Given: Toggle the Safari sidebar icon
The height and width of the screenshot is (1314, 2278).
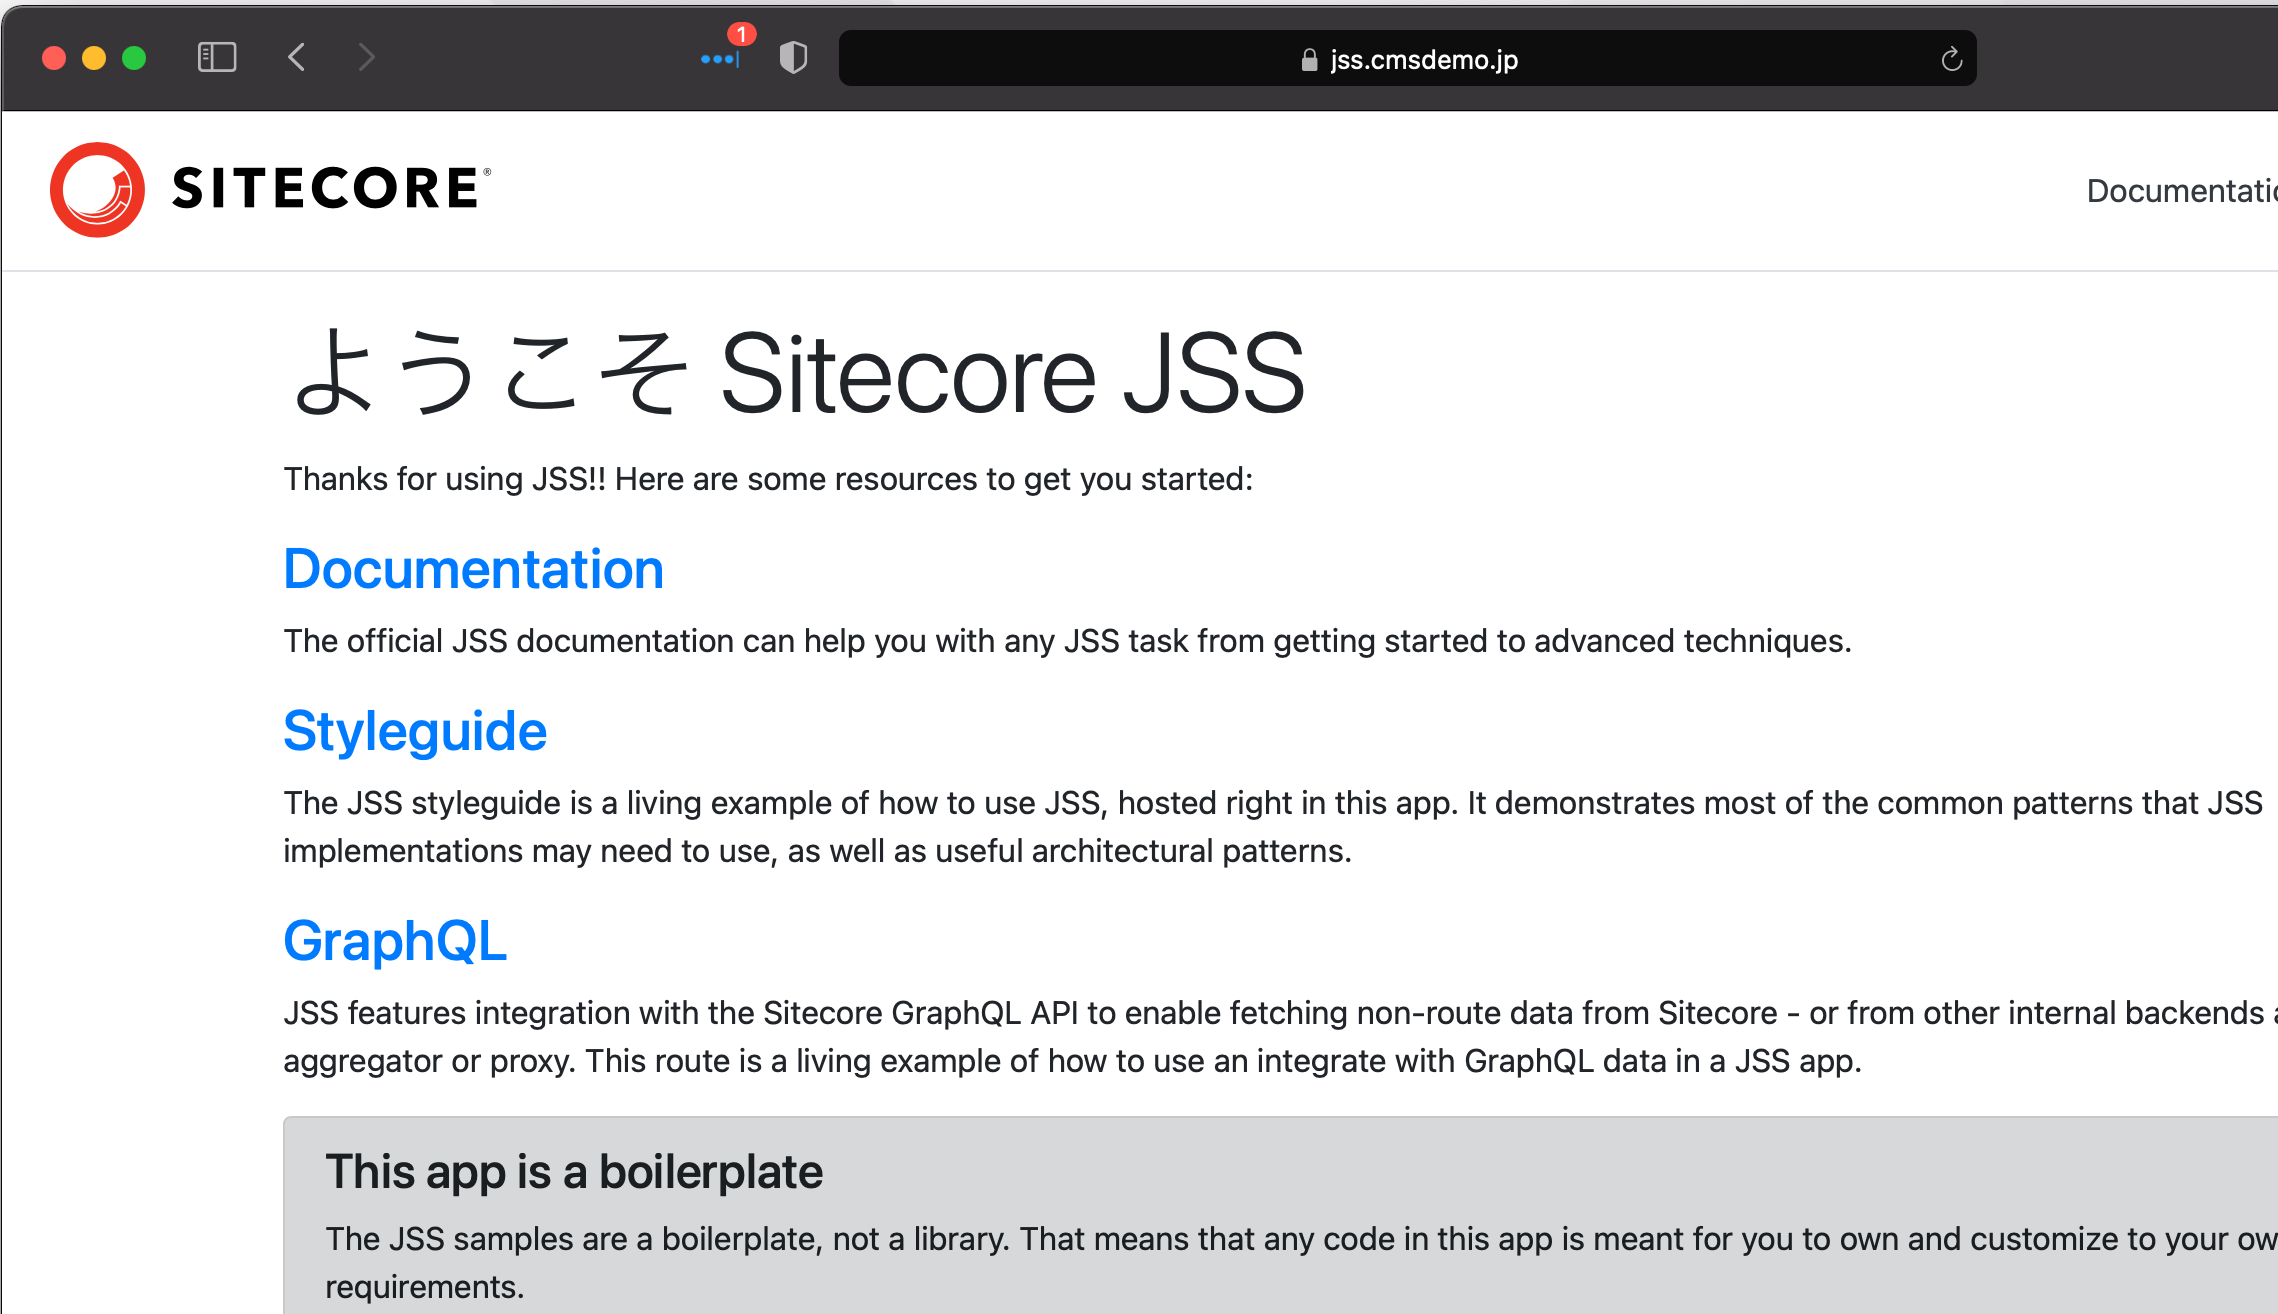Looking at the screenshot, I should click(217, 57).
